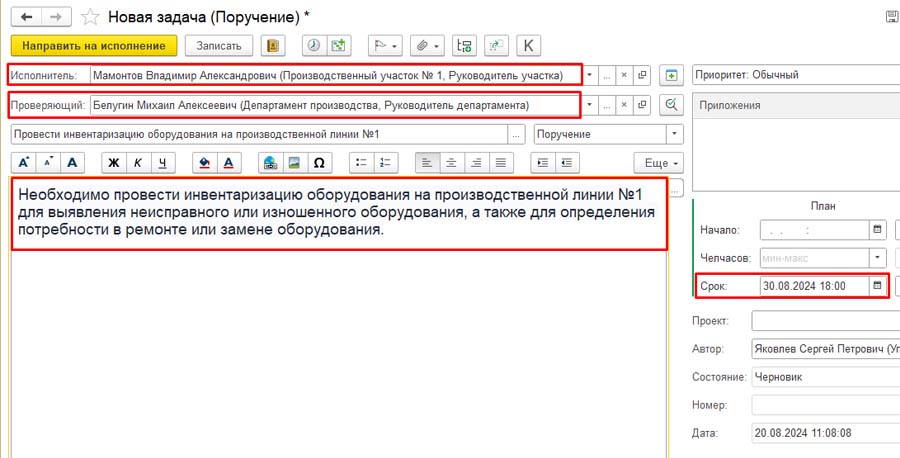The image size is (900, 458).
Task: Click ellipsis button in Проверяющий row
Action: 607,105
